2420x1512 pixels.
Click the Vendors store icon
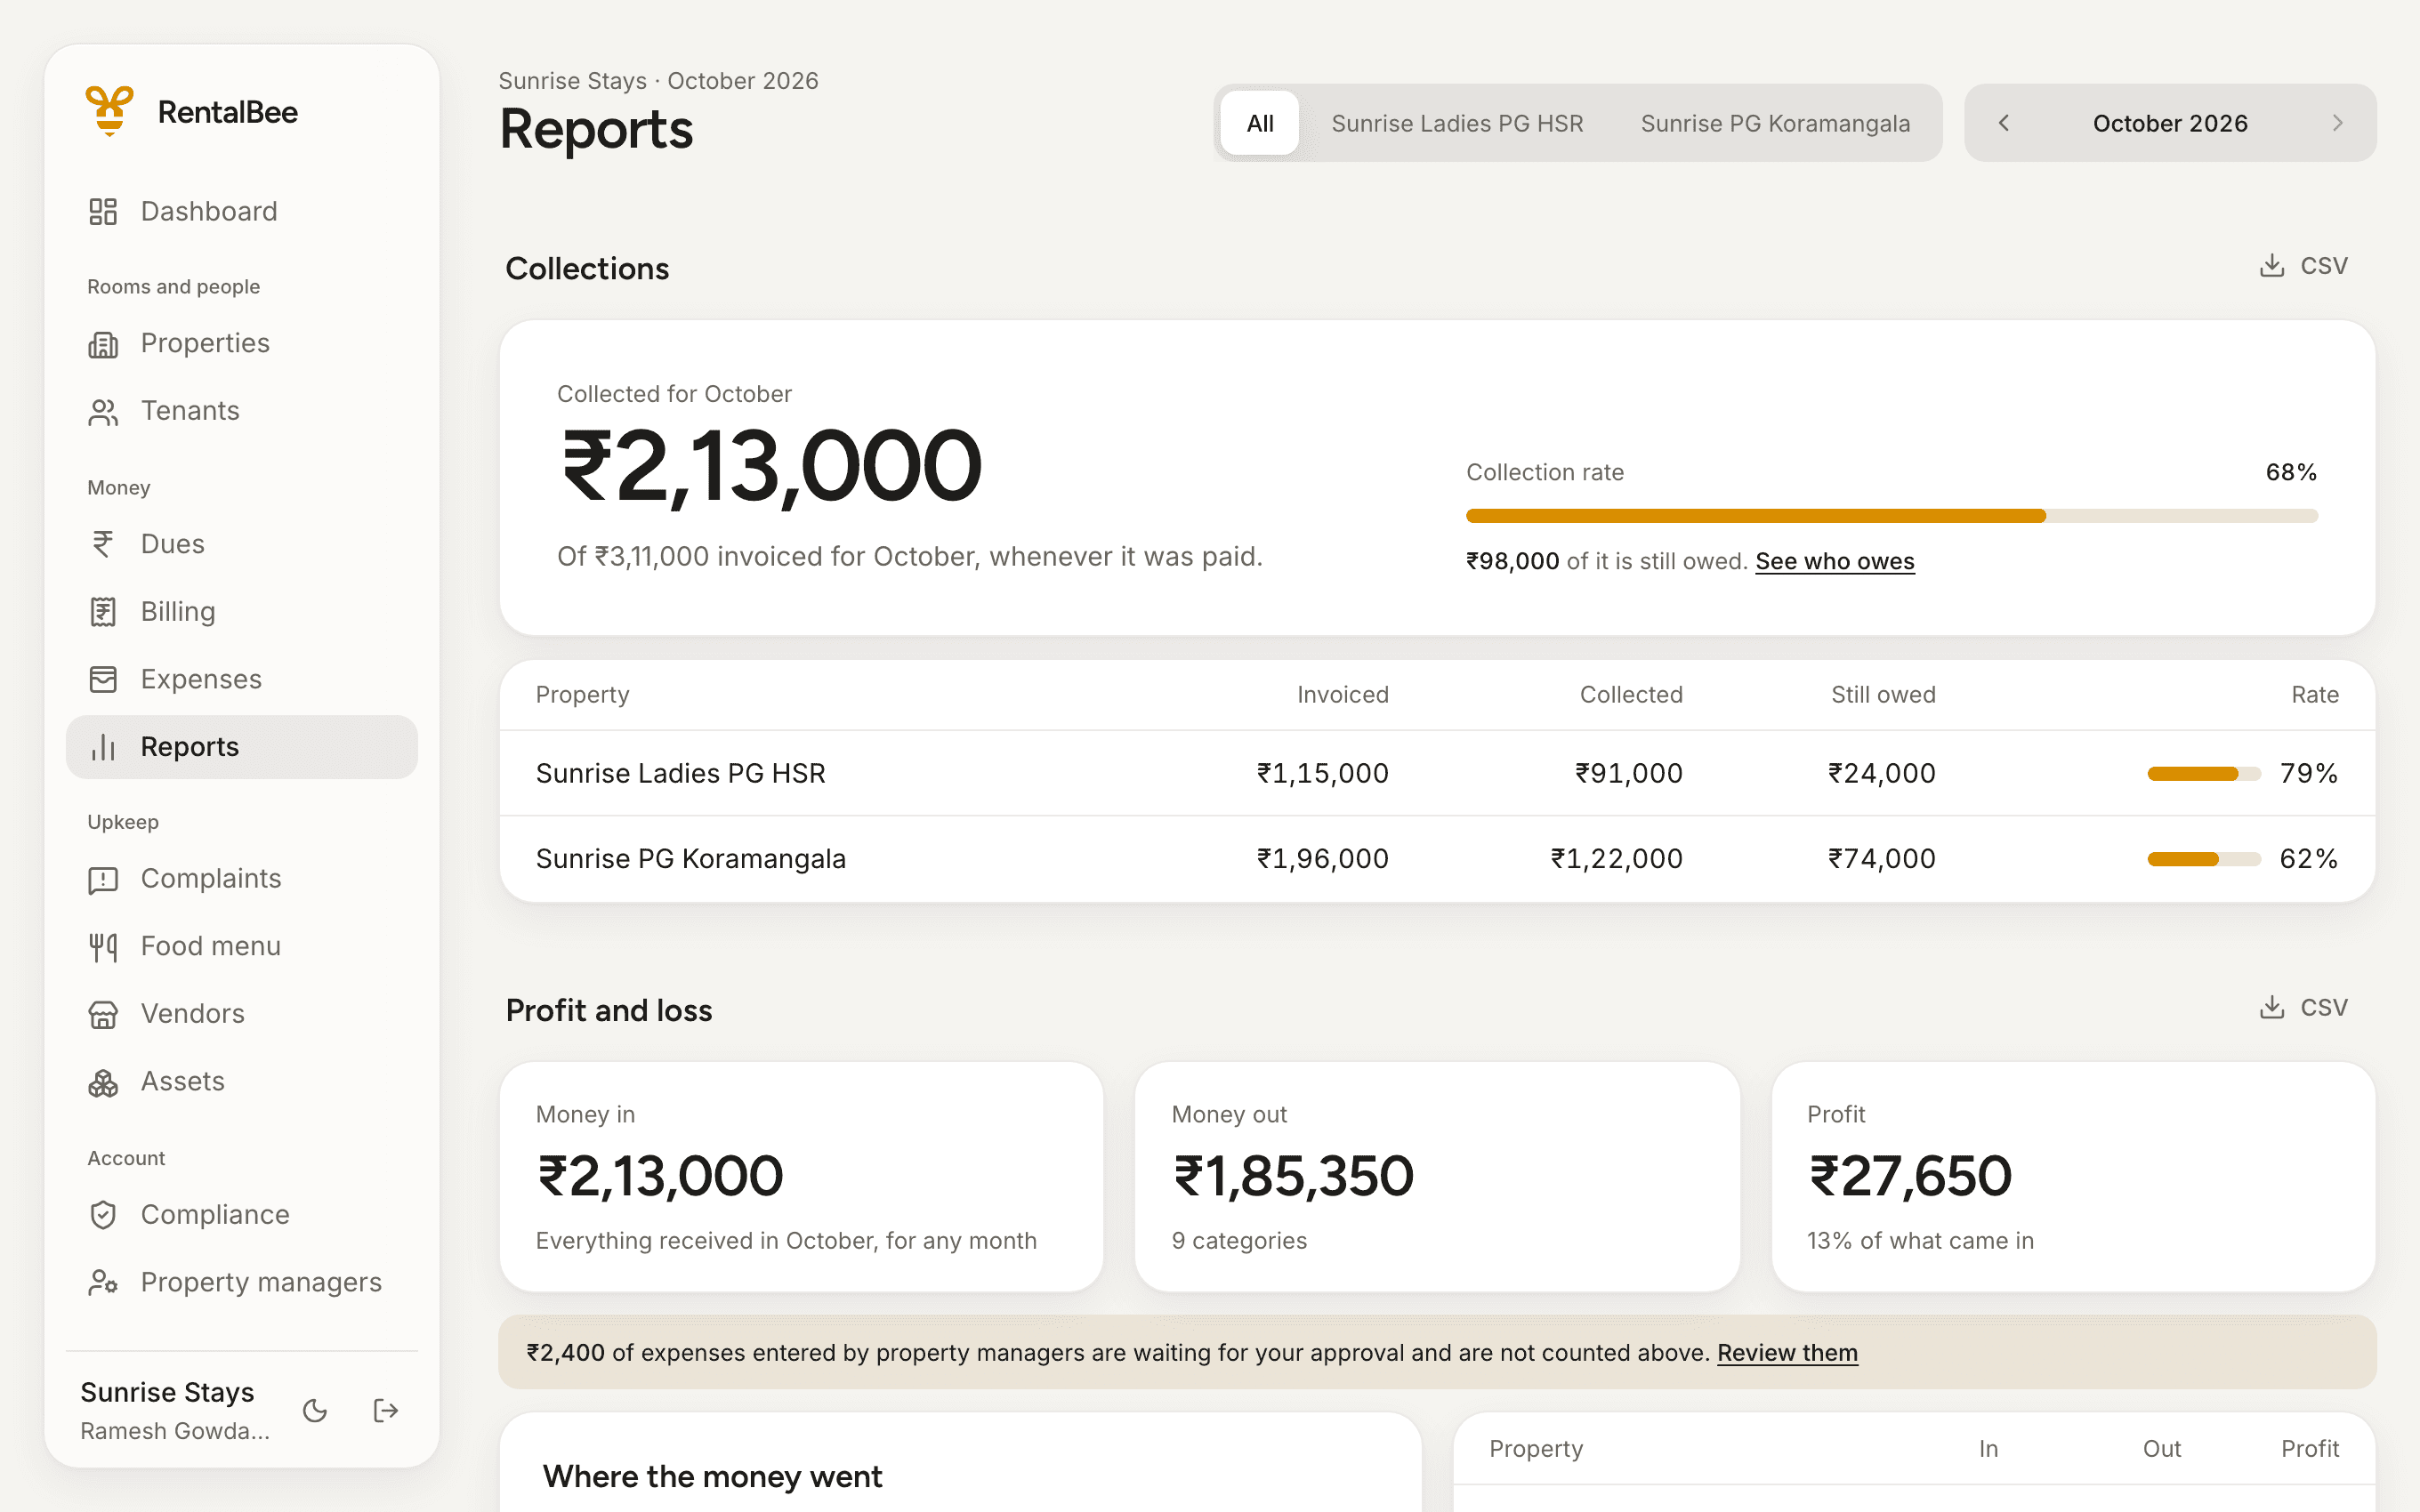pos(103,1014)
